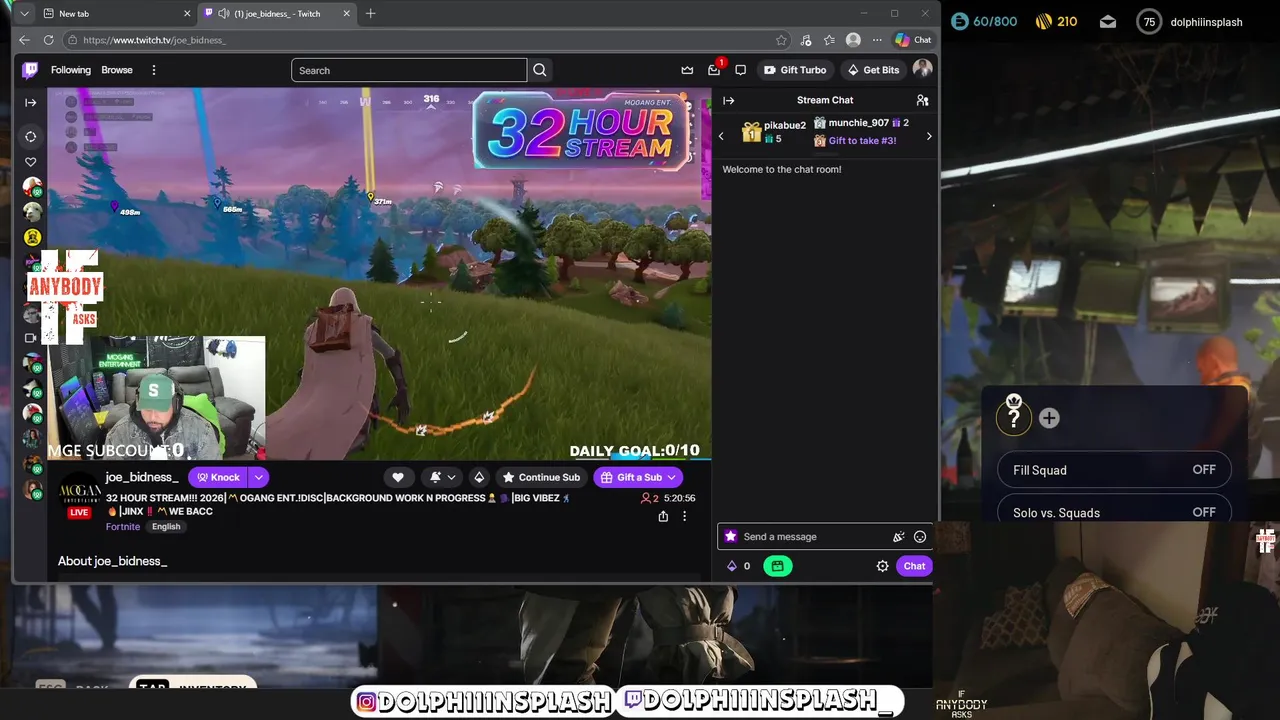
Task: Mute the Twitch tab via speaker icon
Action: pos(224,14)
